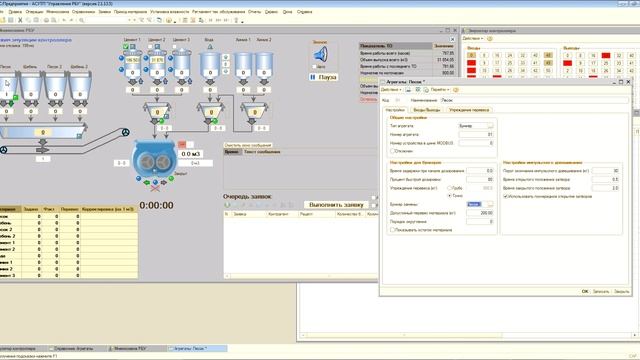Image resolution: width=640 pixels, height=360 pixels.
Task: Click the green left arrow under the mixer
Action: coord(147,183)
